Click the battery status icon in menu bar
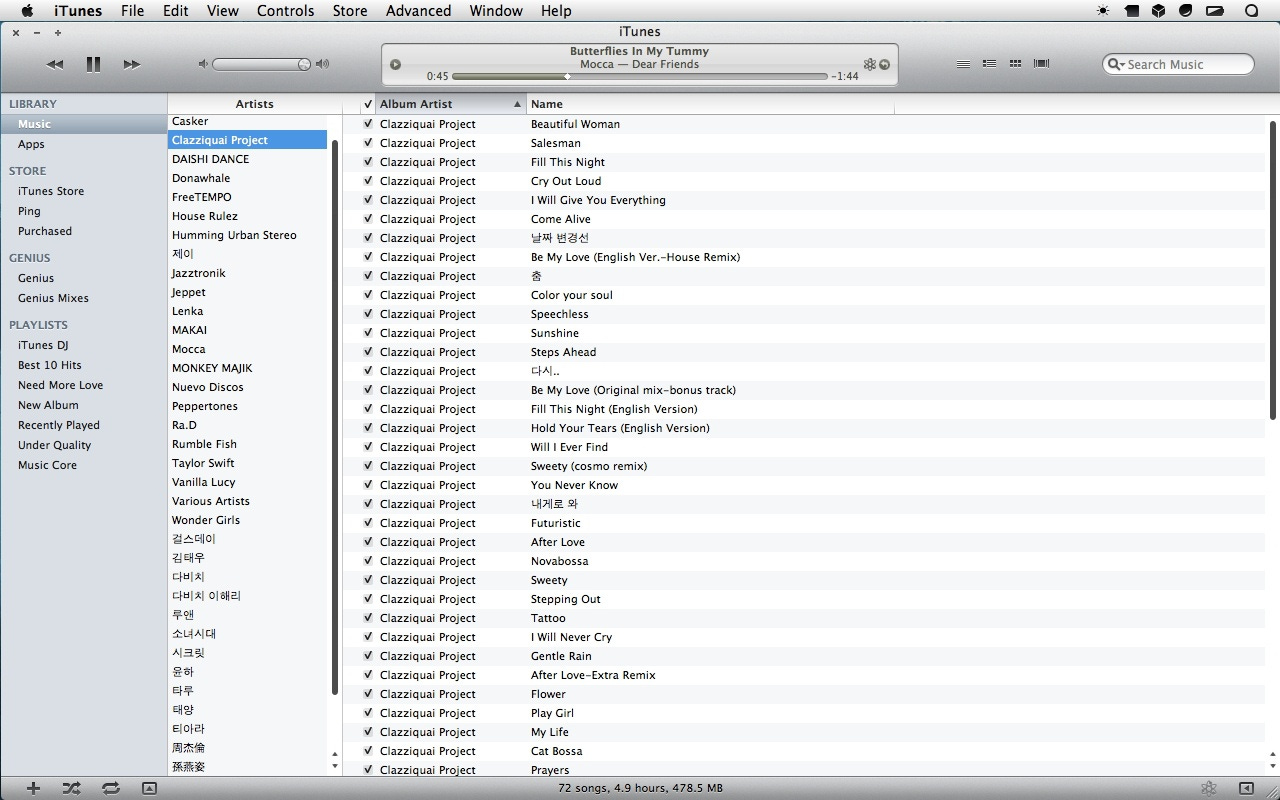The image size is (1280, 800). pyautogui.click(x=1215, y=11)
